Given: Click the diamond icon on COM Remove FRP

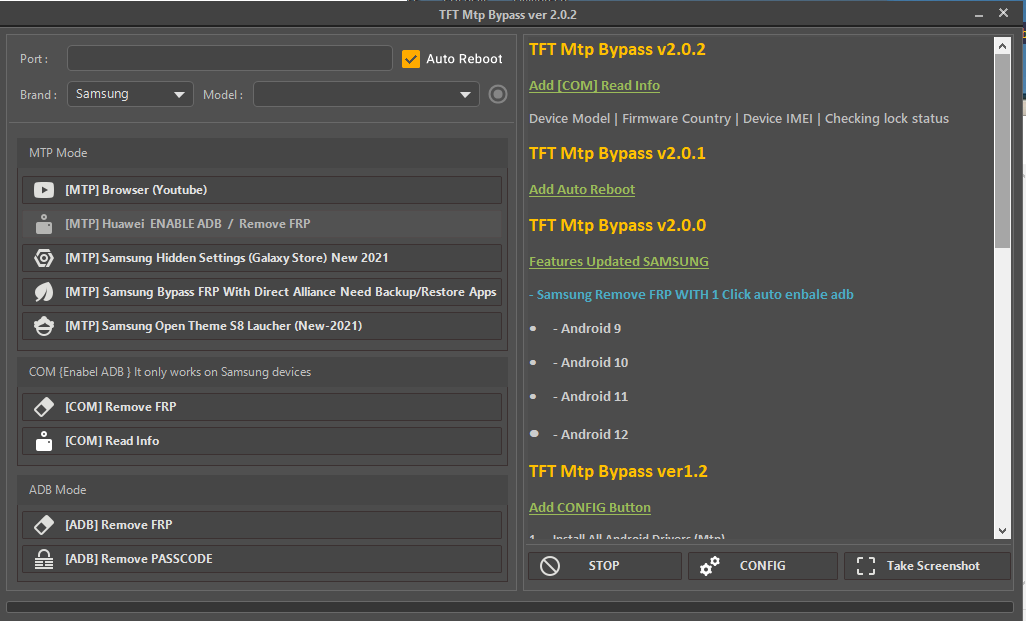Looking at the screenshot, I should [x=44, y=406].
